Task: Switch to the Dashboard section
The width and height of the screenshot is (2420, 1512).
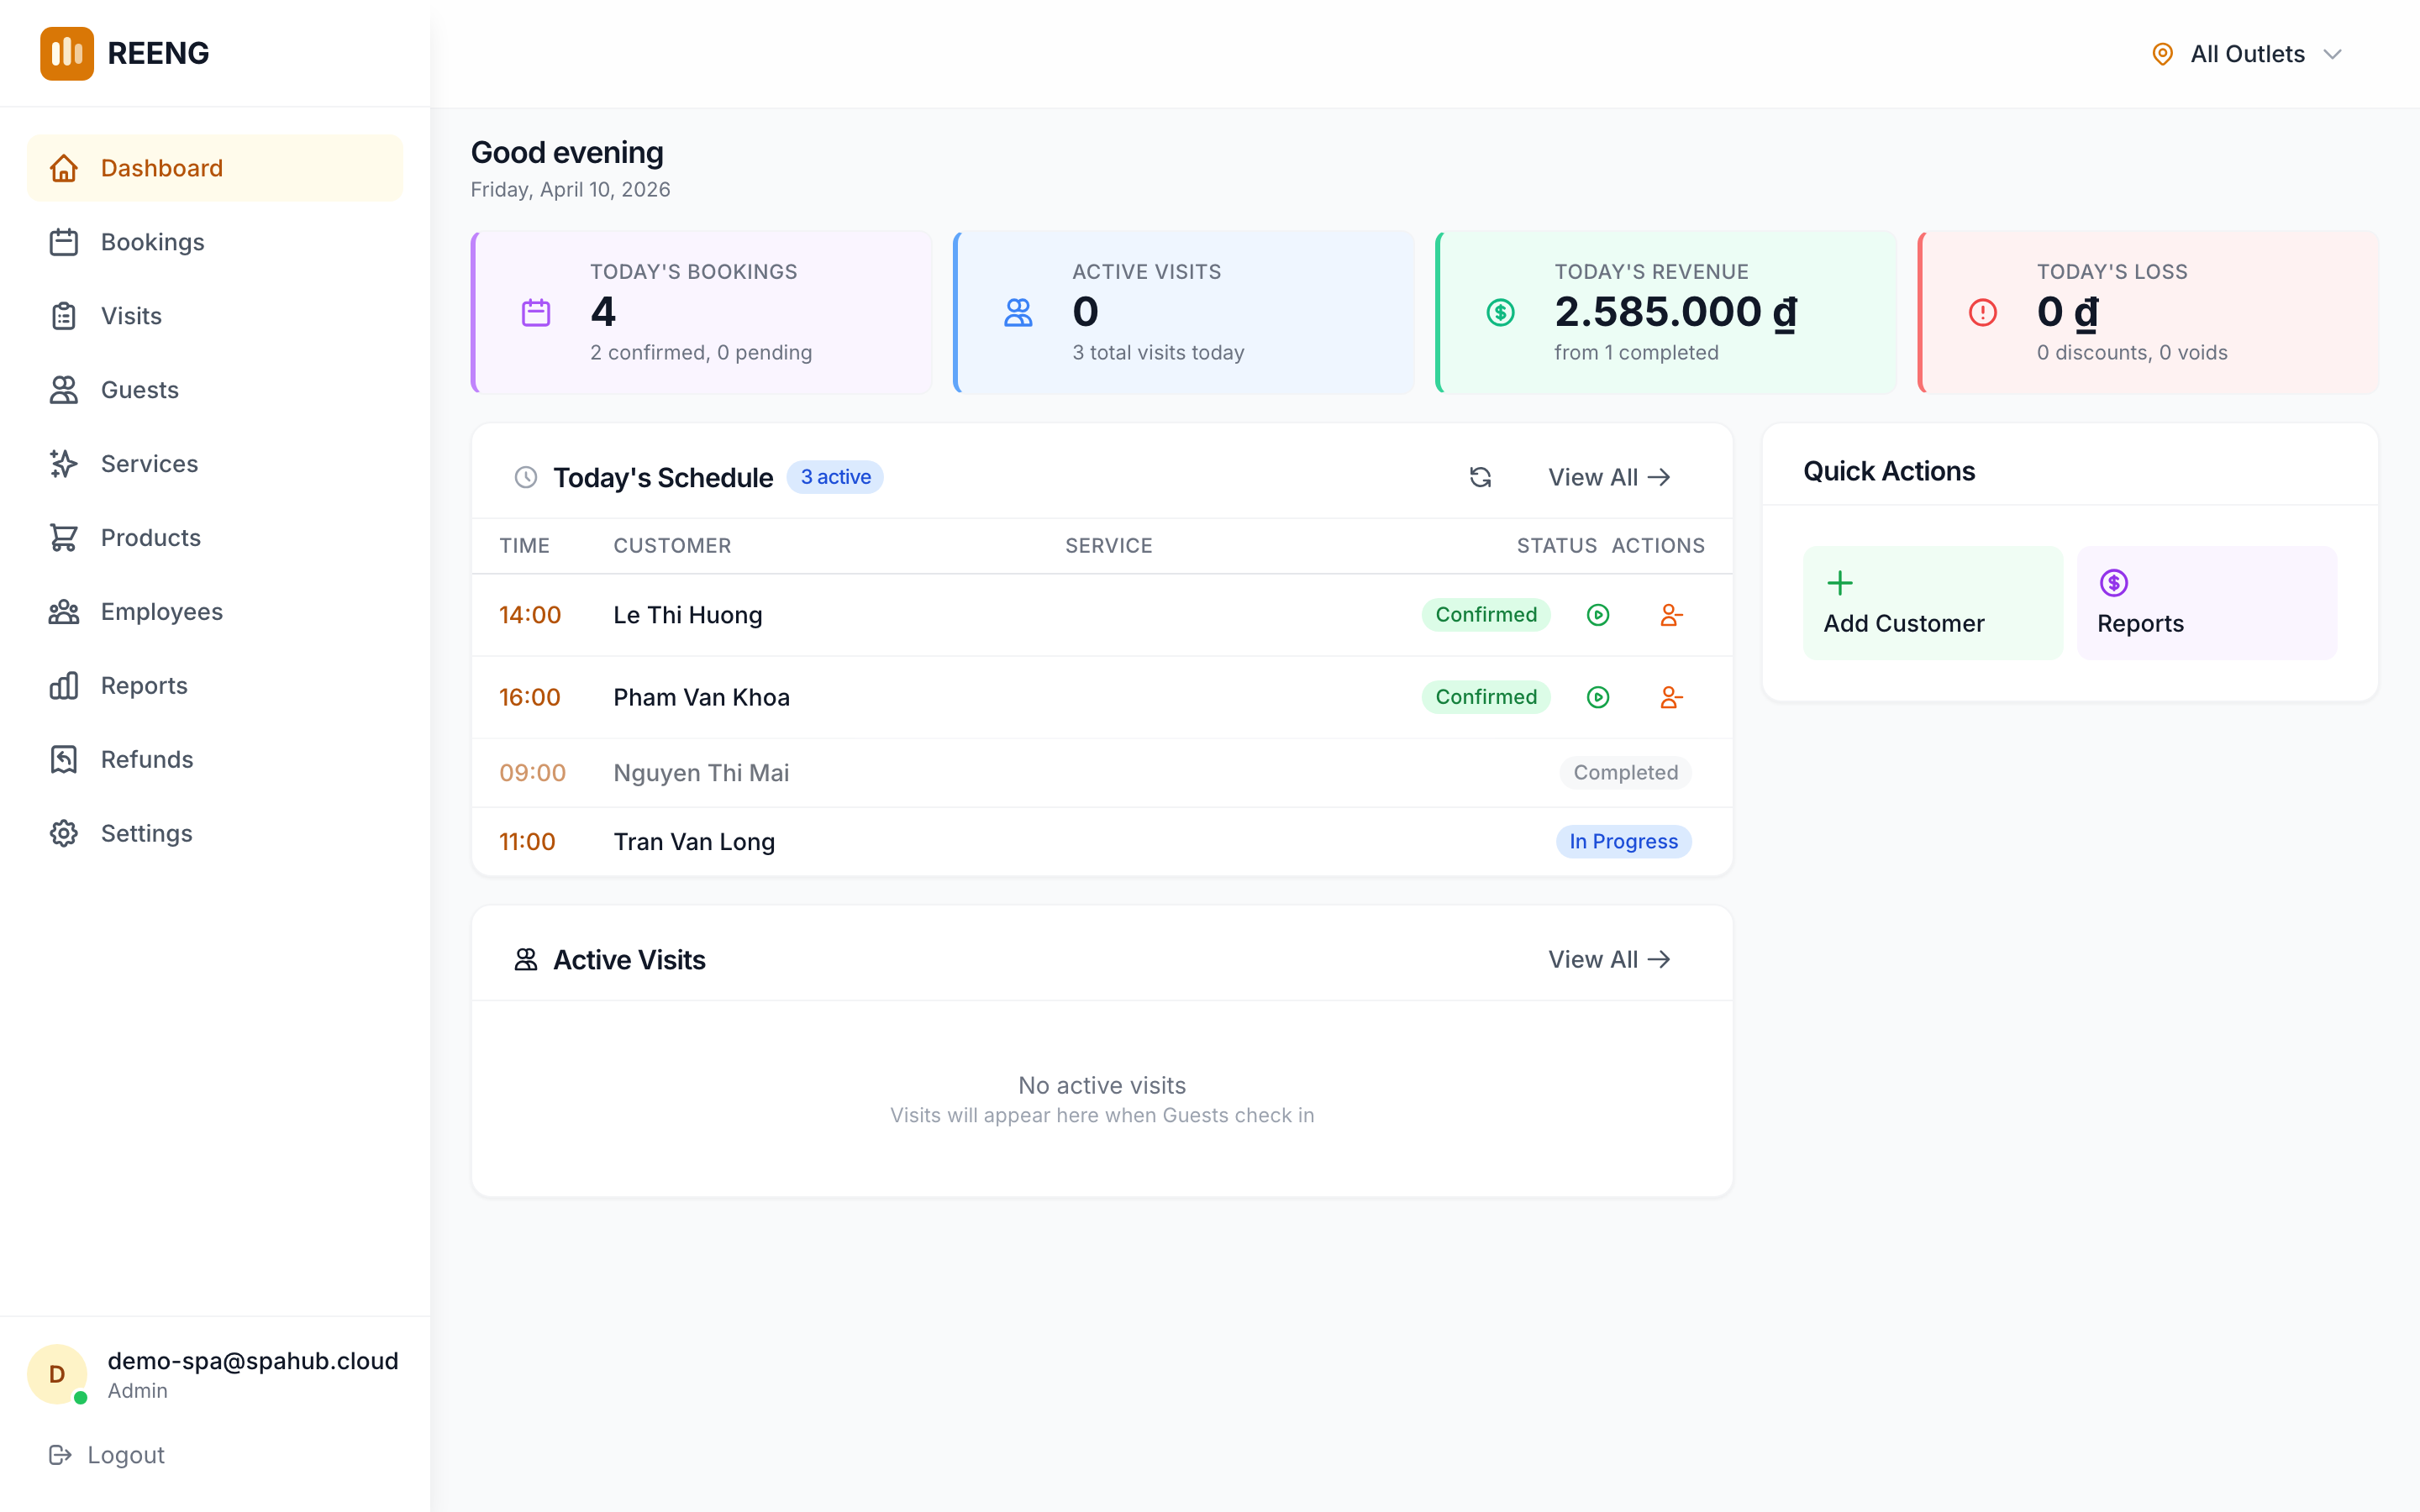Action: coord(161,167)
